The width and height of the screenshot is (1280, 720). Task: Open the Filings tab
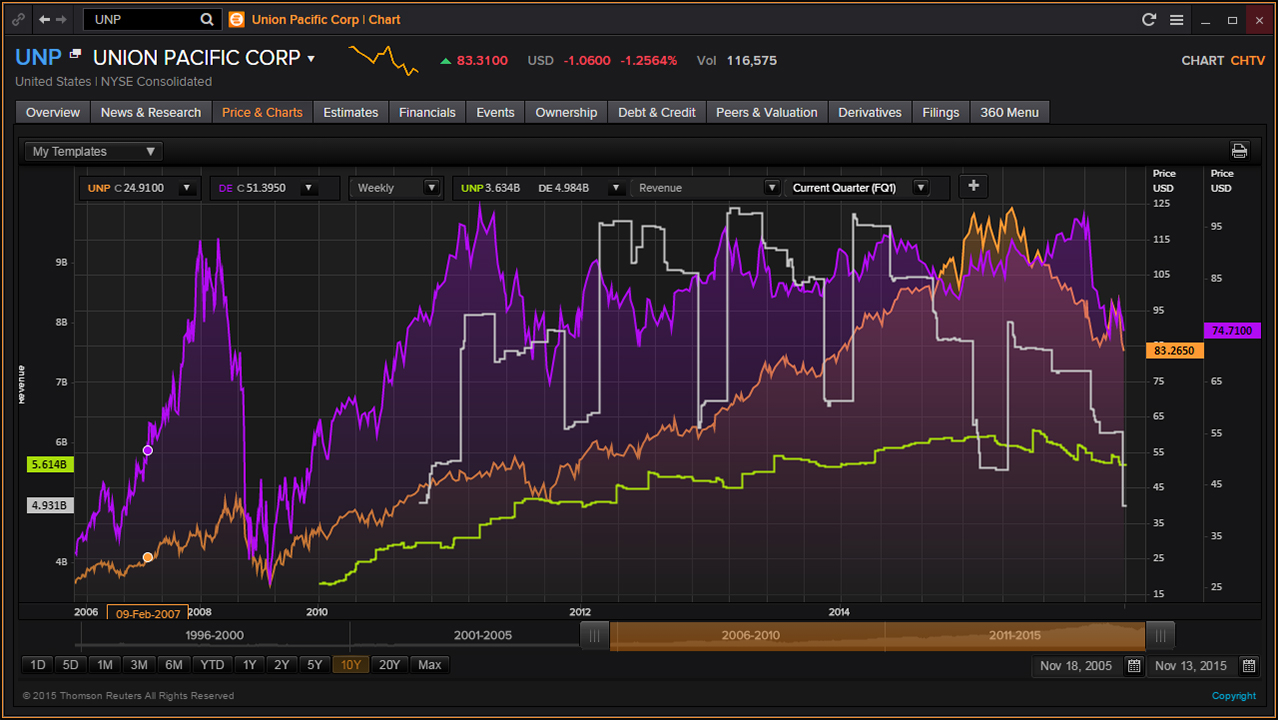point(941,112)
